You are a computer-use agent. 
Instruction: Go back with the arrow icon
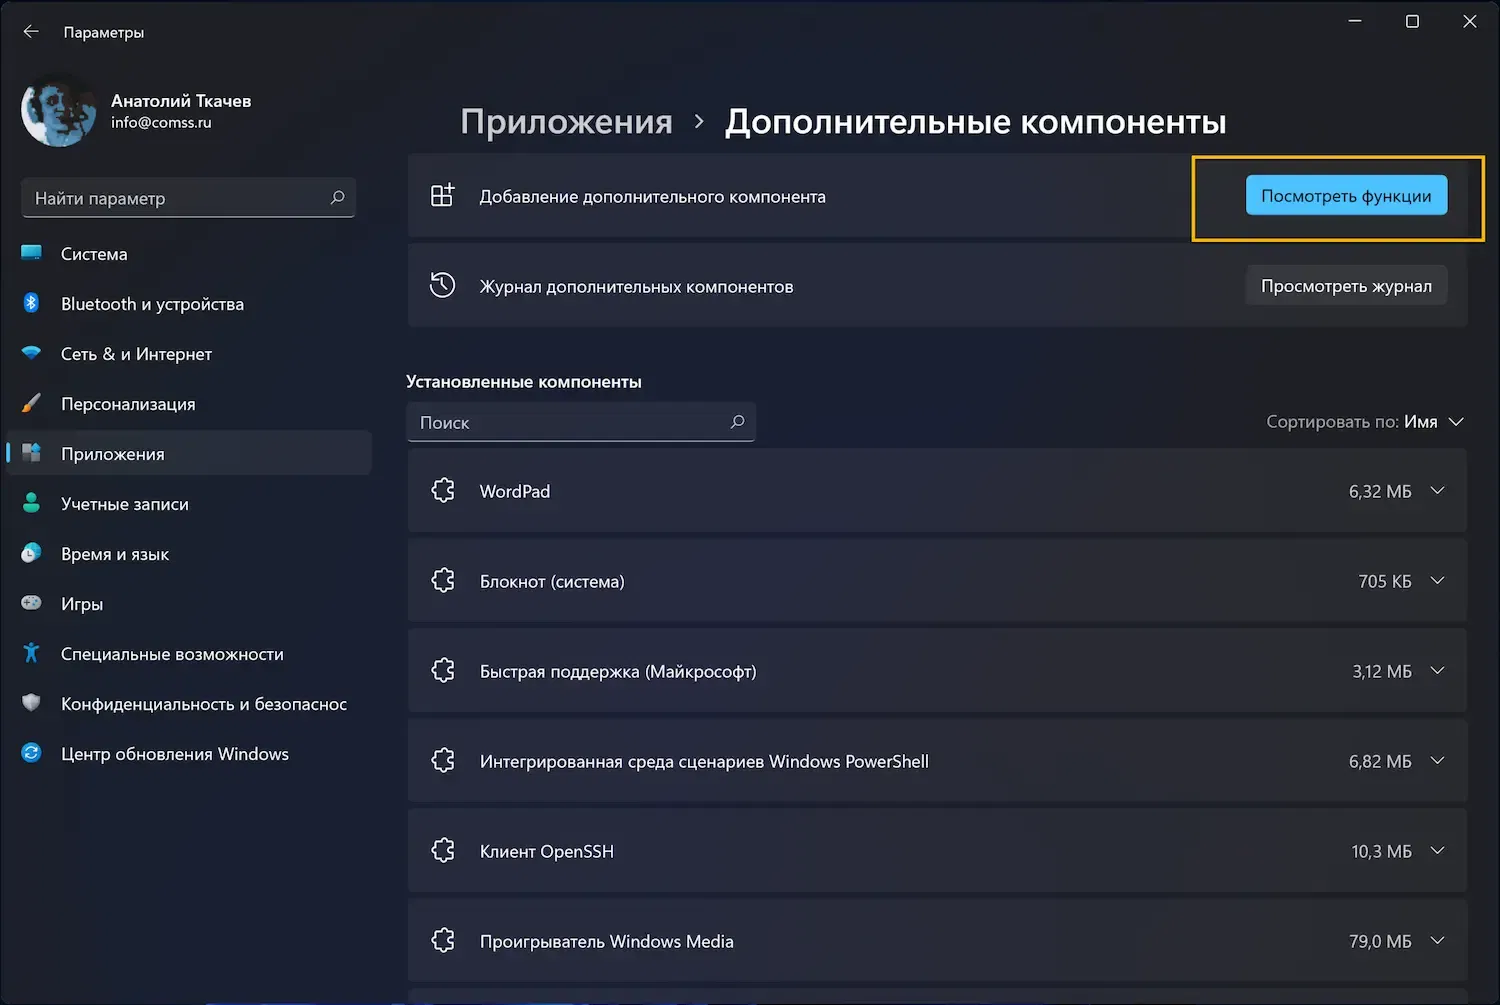point(31,32)
